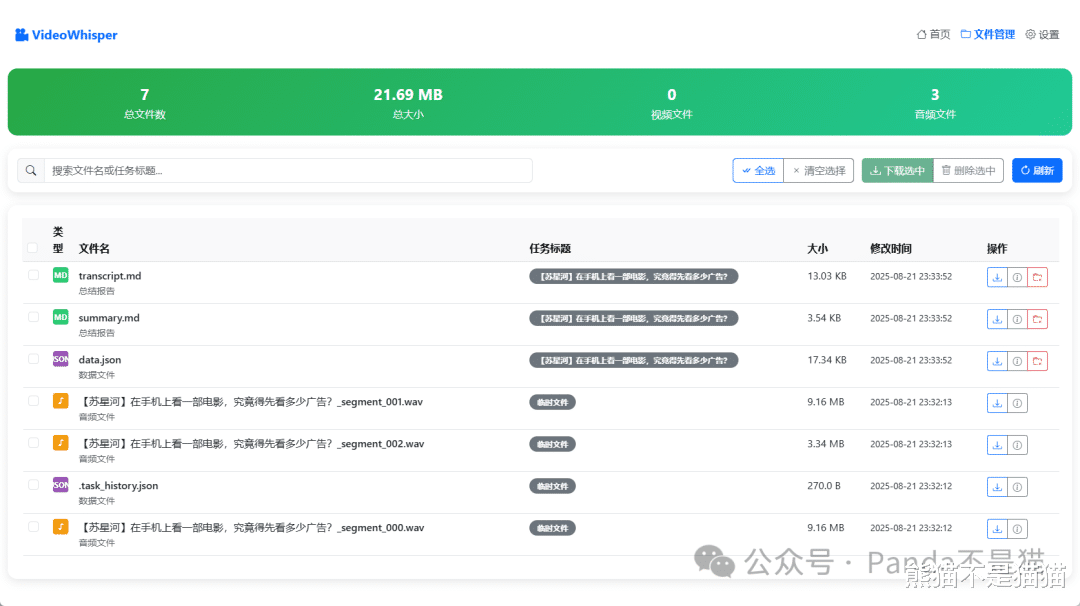Click the JSON type icon of data.json
Viewport: 1080px width, 606px height.
pos(61,359)
